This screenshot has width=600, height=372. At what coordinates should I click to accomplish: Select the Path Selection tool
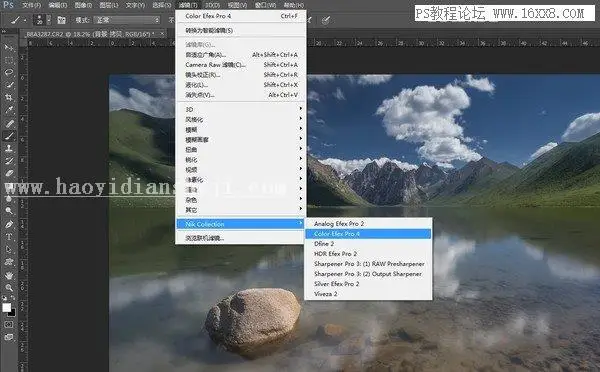(9, 250)
